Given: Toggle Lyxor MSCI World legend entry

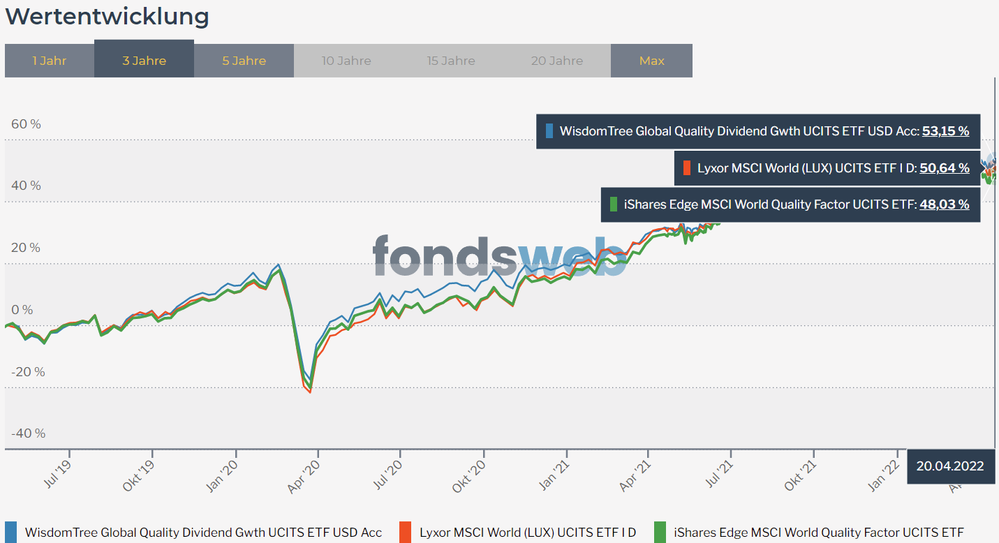Looking at the screenshot, I should pyautogui.click(x=518, y=532).
